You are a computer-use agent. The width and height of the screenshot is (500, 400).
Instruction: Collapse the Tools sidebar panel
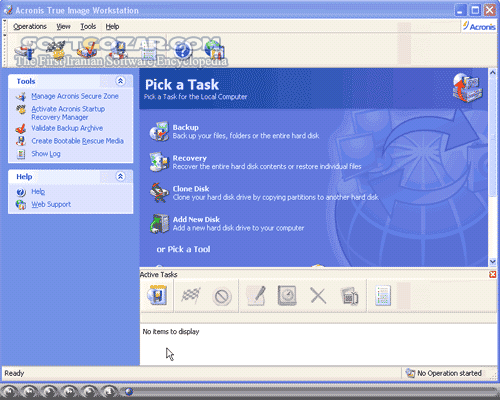[x=120, y=81]
